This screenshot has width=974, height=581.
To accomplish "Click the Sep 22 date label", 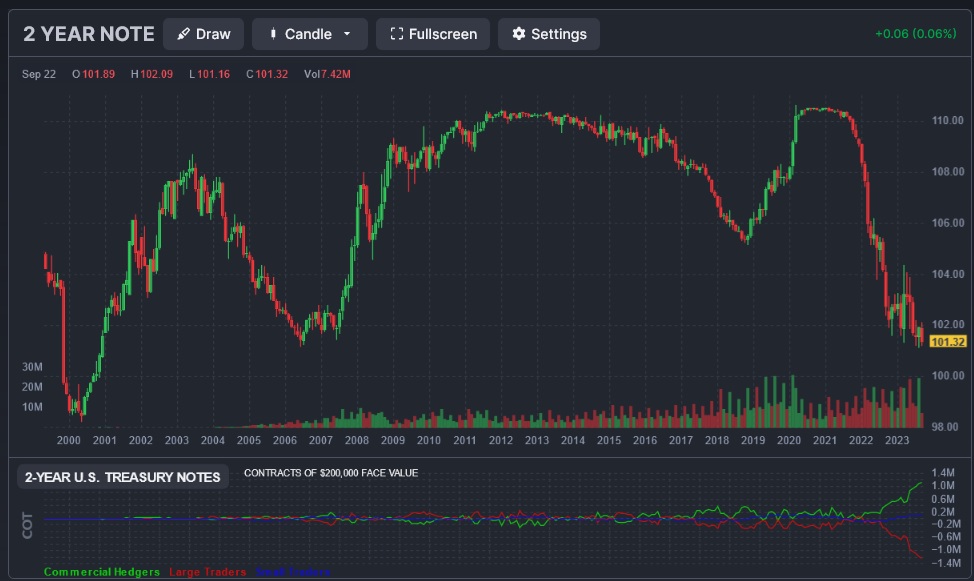I will [x=39, y=74].
